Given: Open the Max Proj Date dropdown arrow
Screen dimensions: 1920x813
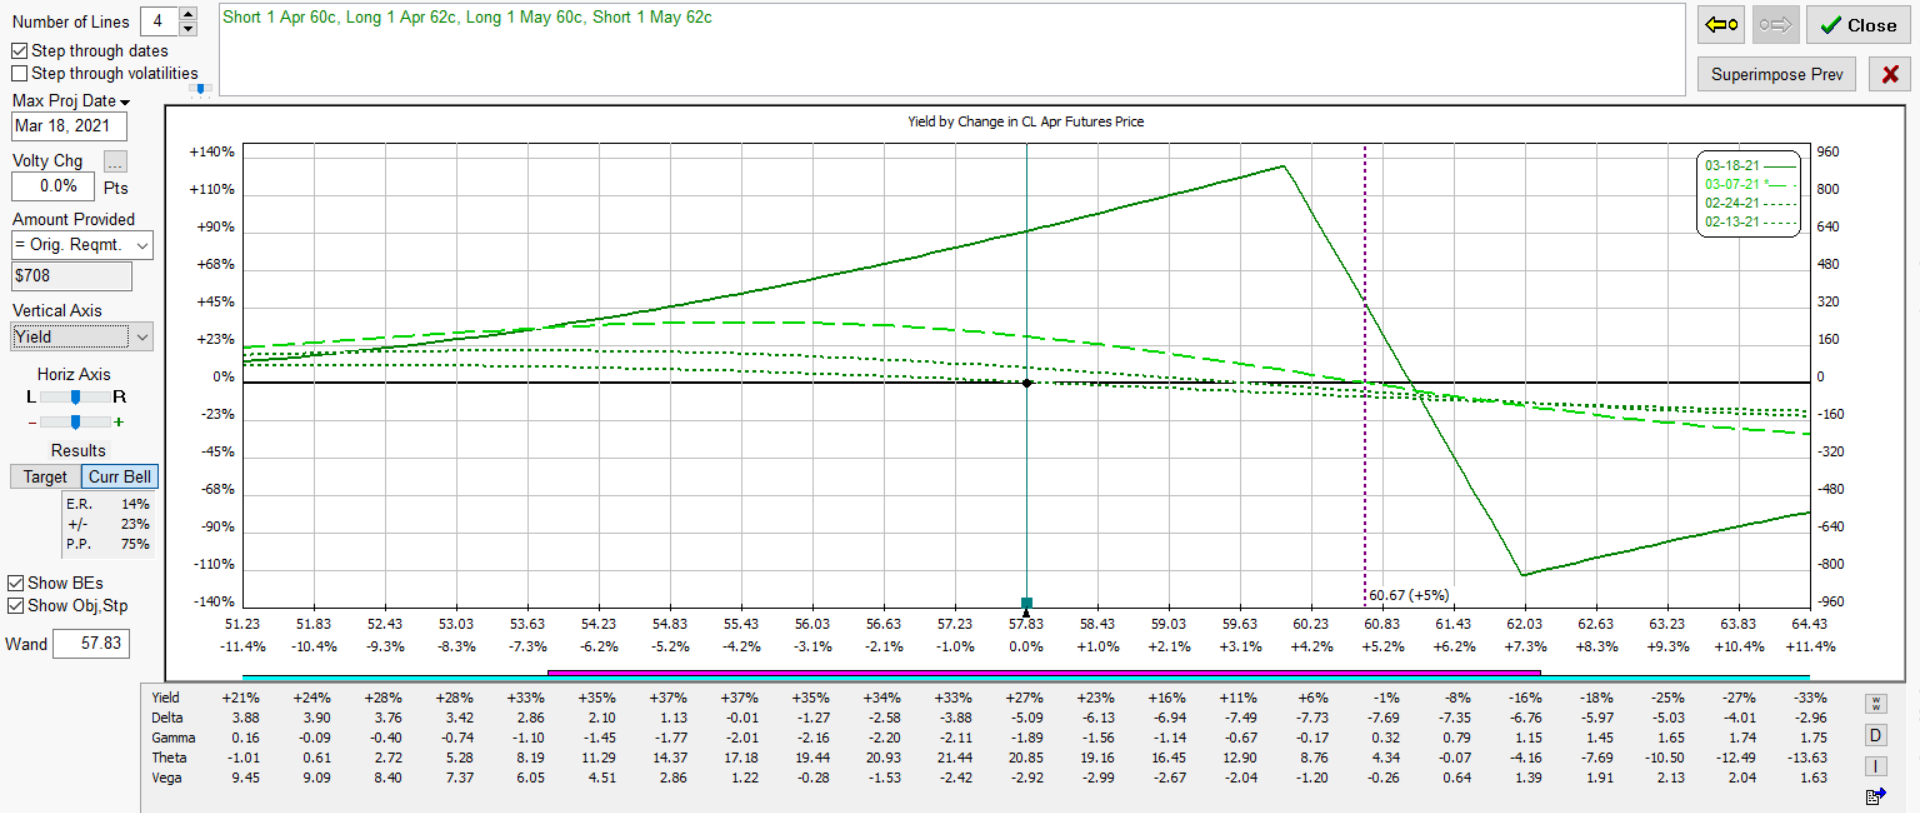Looking at the screenshot, I should 125,102.
